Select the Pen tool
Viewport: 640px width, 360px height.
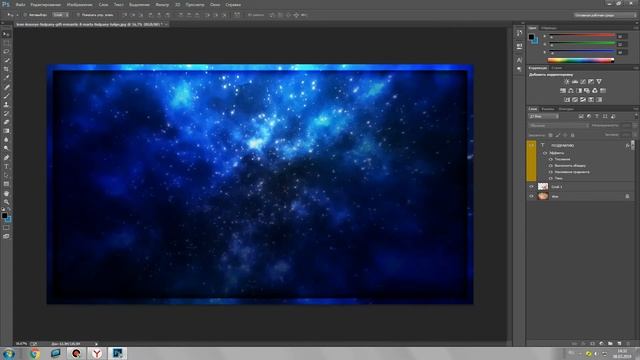[6, 158]
